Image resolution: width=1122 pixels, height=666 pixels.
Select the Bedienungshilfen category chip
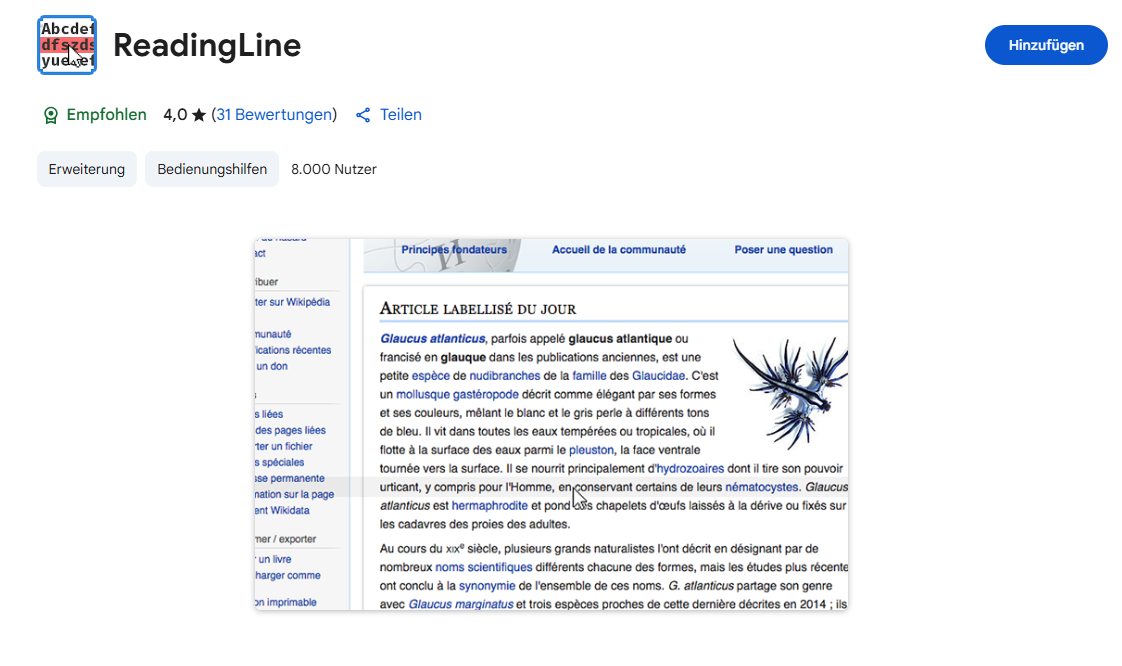(211, 168)
